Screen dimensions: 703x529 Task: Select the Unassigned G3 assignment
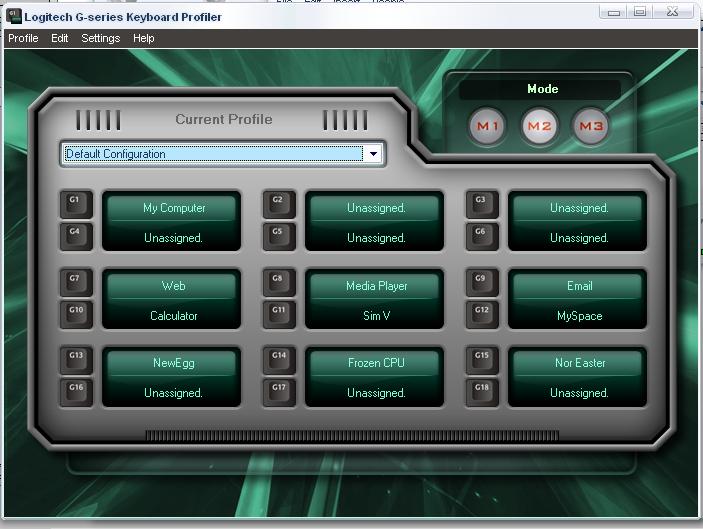579,208
